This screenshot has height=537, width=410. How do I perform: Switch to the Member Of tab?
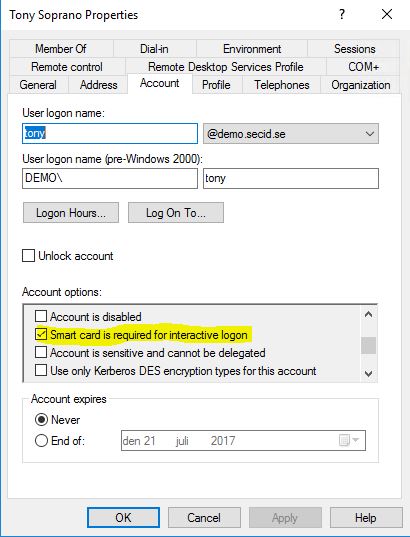click(x=61, y=49)
